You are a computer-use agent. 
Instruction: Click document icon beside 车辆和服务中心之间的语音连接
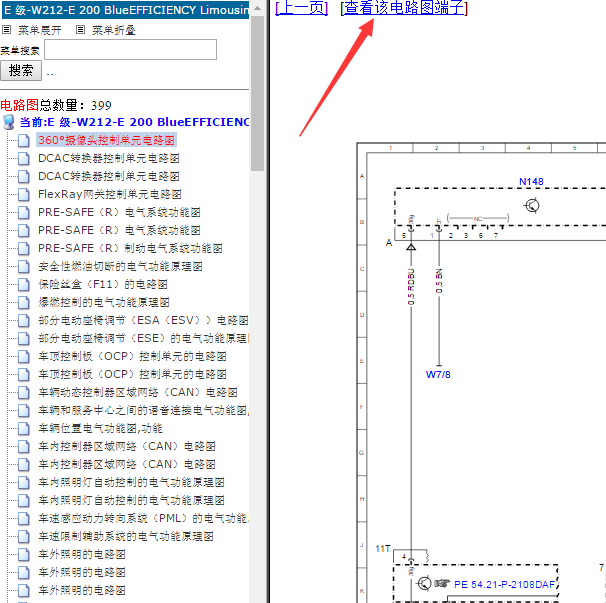[x=24, y=411]
